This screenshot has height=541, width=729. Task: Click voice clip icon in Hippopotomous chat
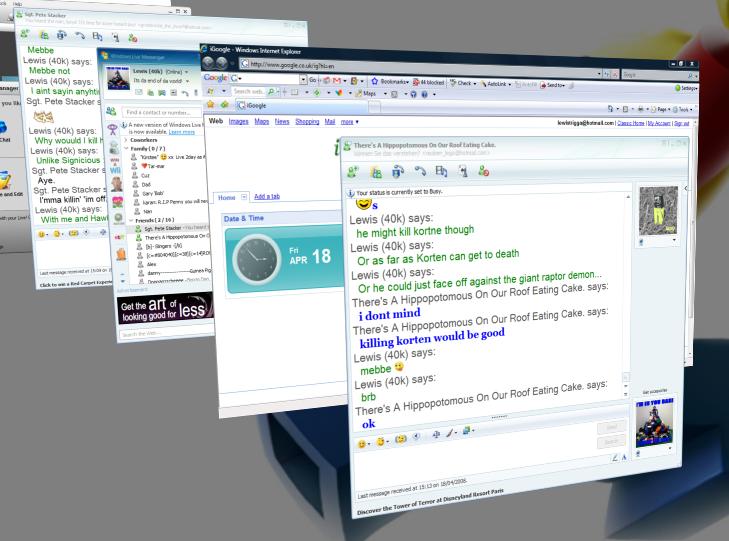(x=417, y=436)
